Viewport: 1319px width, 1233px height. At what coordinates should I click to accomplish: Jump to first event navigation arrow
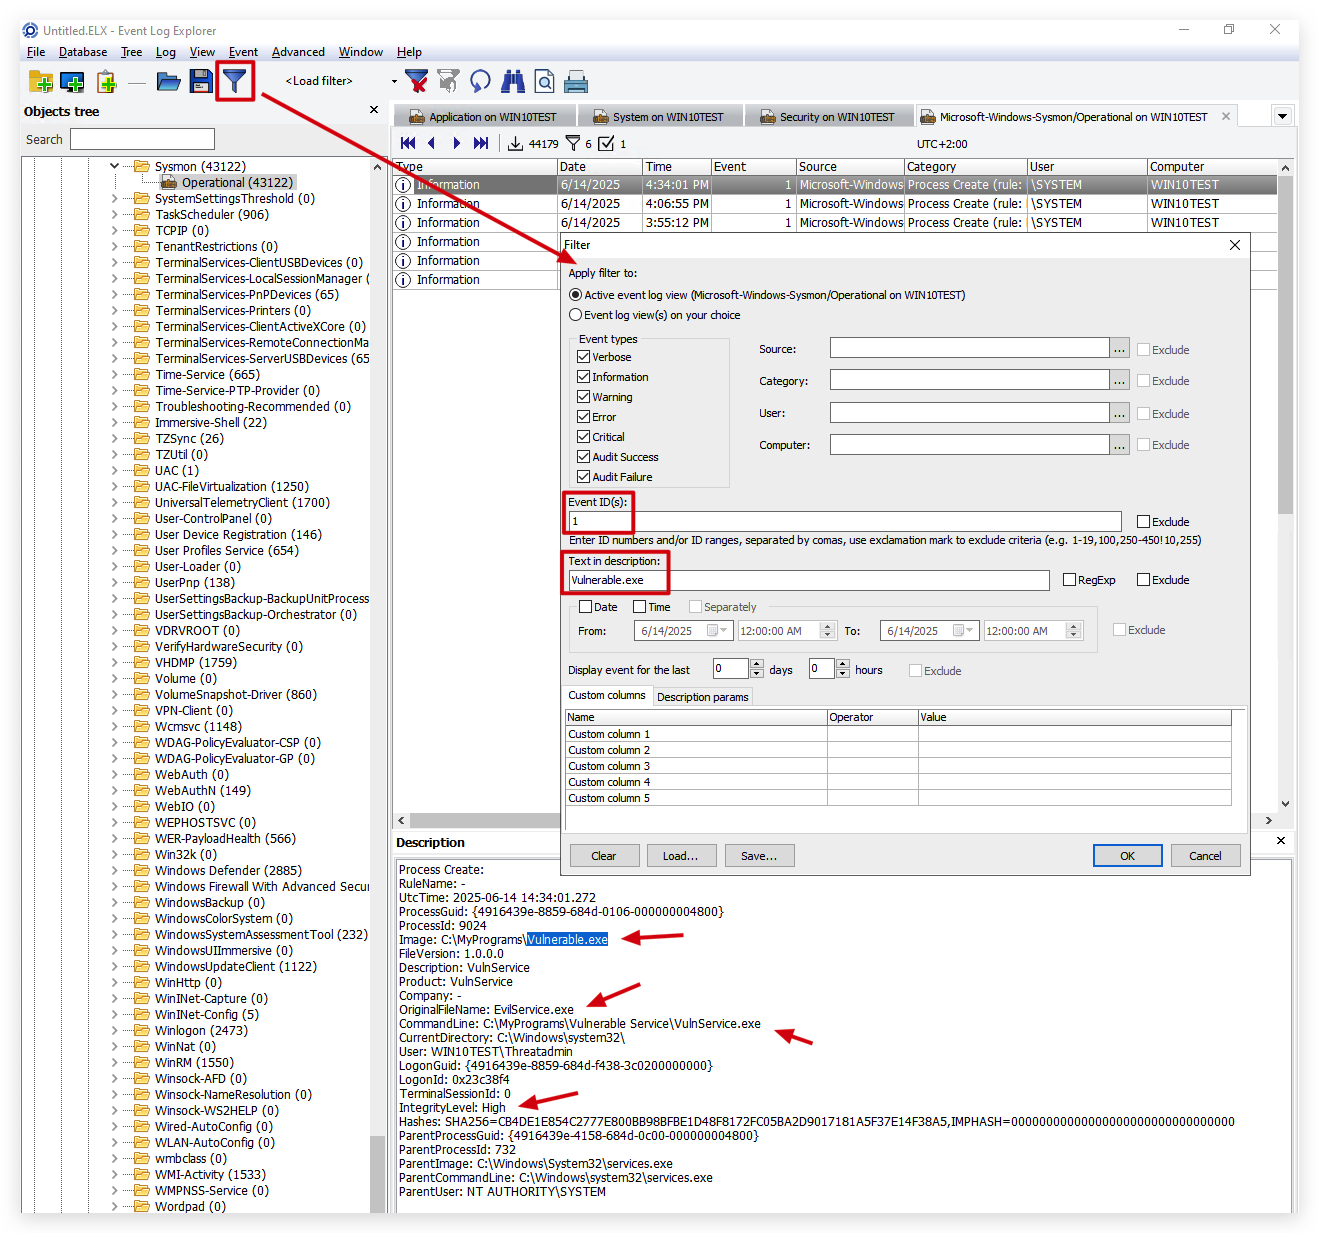[408, 143]
